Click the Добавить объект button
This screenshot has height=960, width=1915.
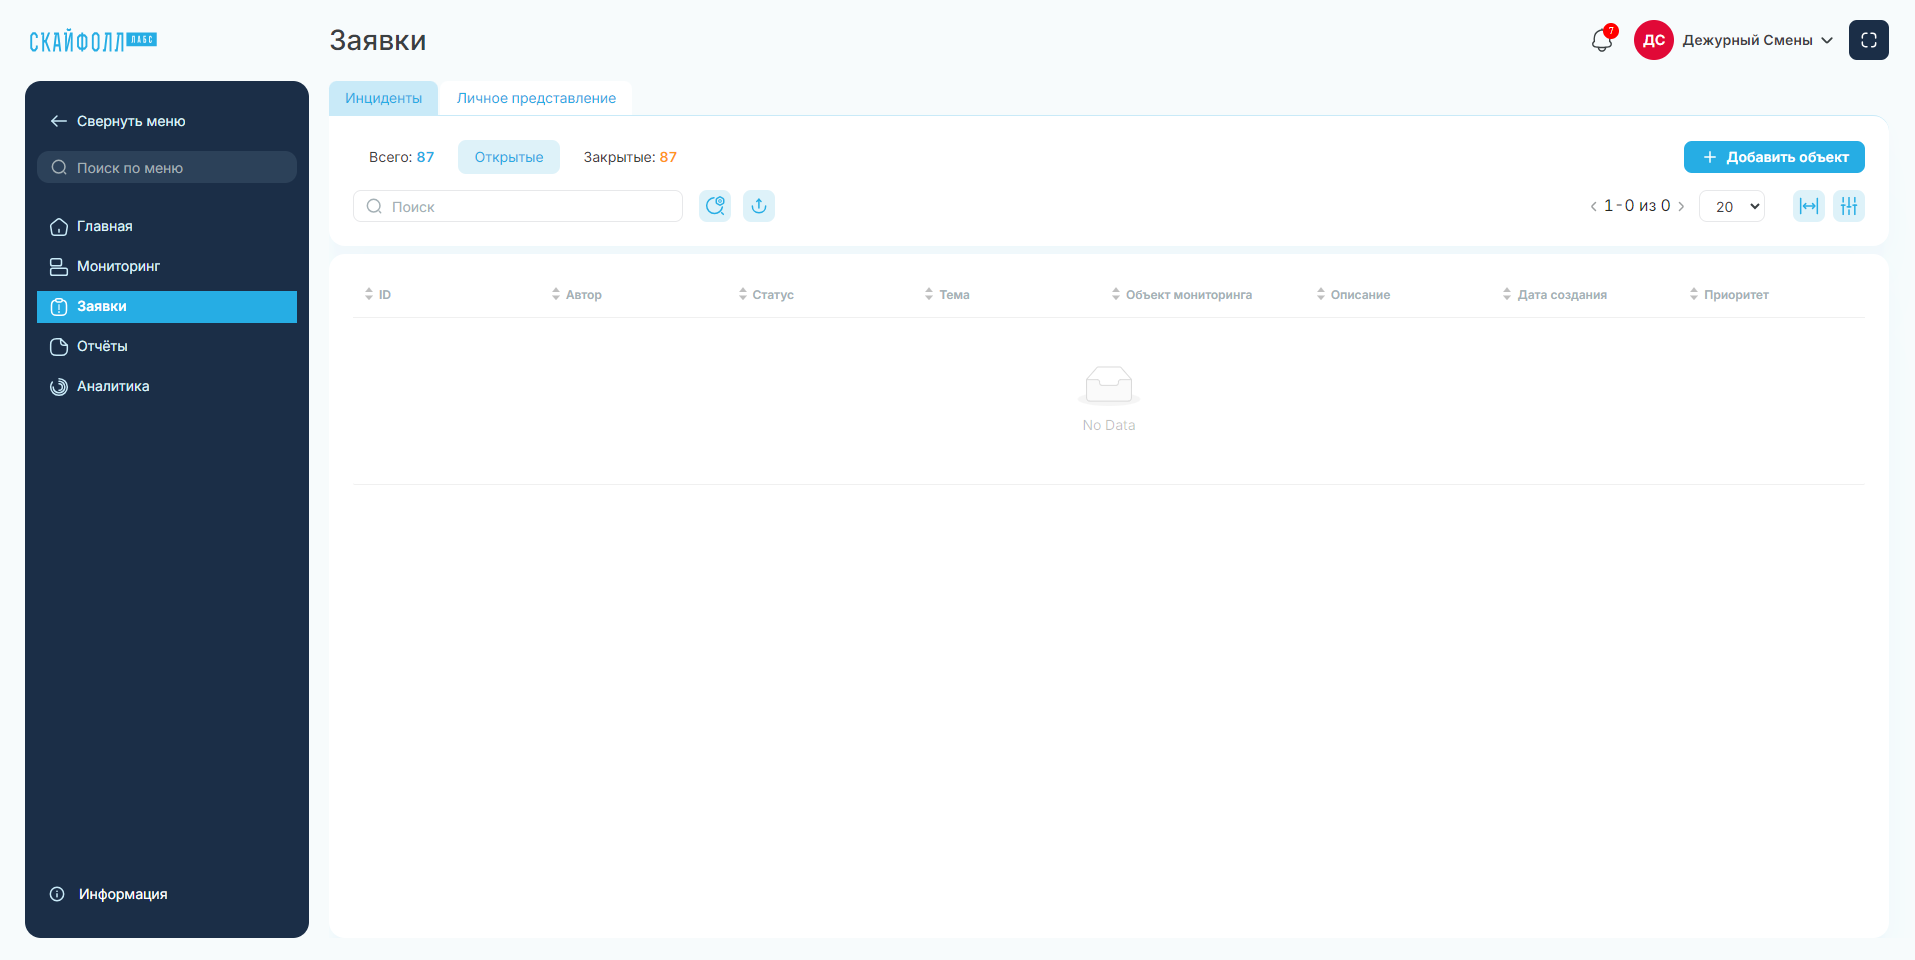coord(1774,157)
